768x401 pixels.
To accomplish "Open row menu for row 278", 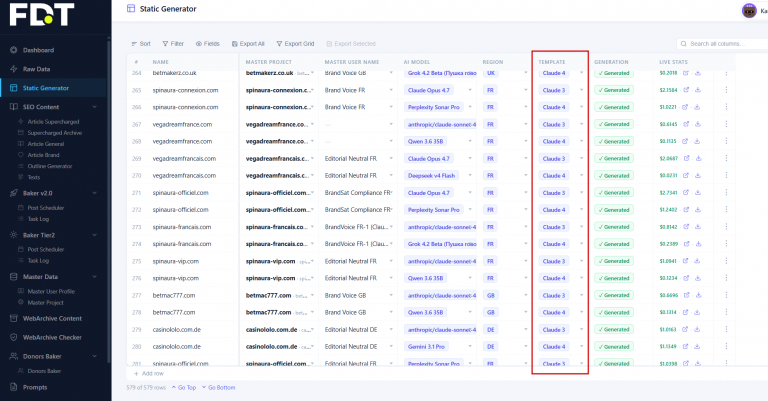I will pos(726,312).
